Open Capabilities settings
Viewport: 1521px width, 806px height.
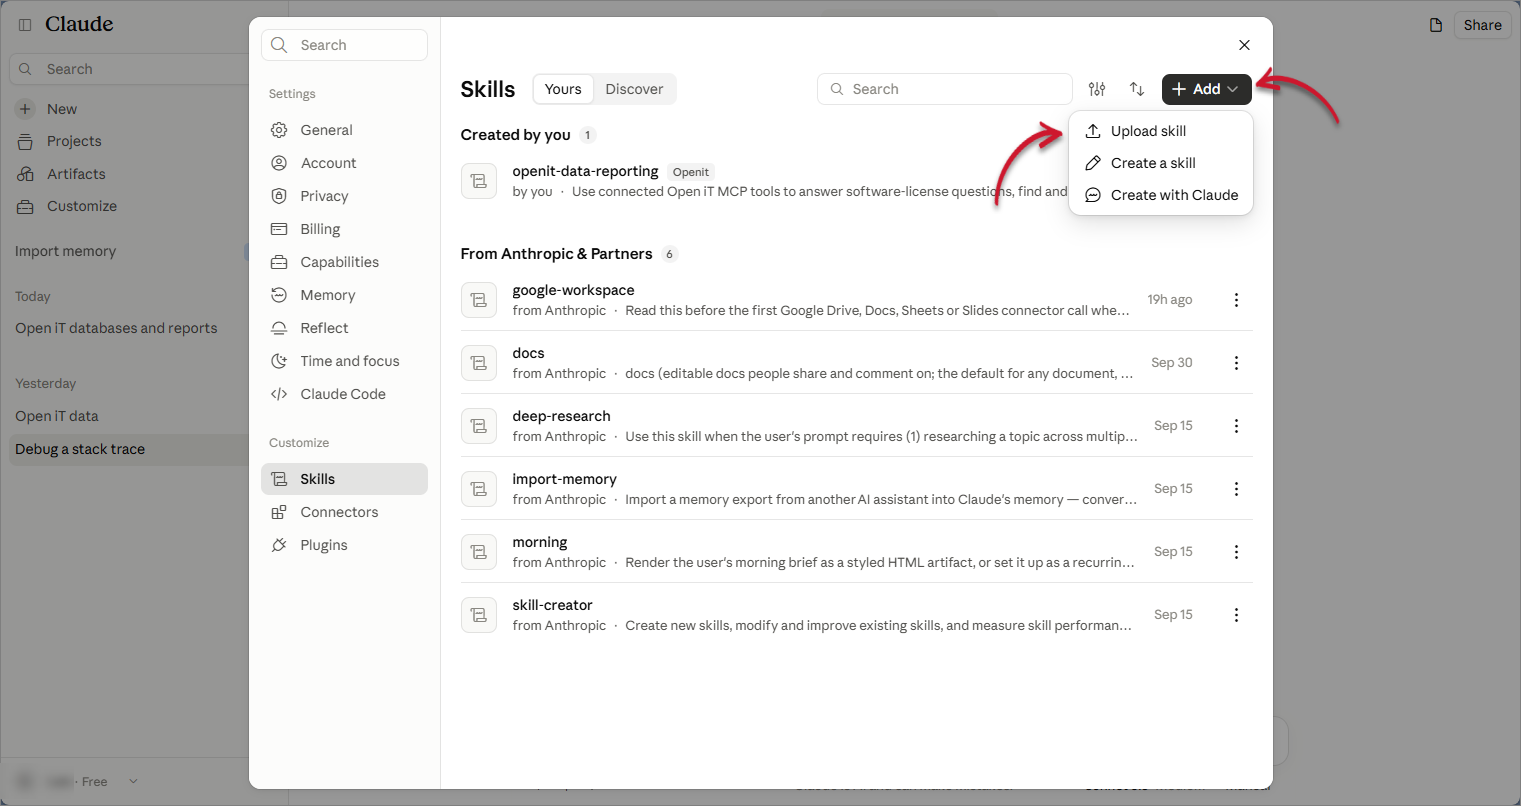point(344,262)
